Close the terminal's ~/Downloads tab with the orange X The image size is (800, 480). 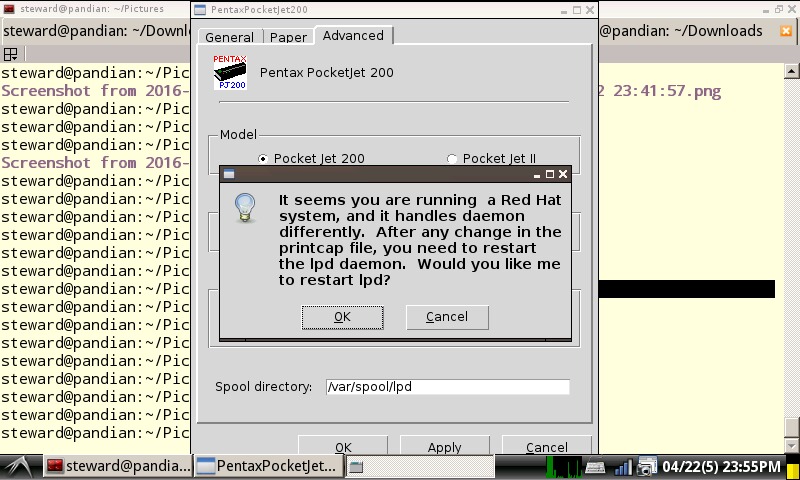[786, 31]
